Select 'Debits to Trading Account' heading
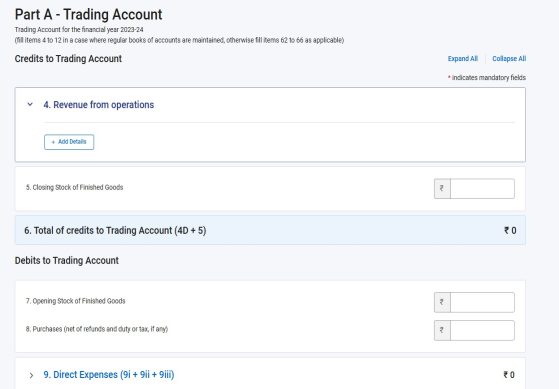 (x=67, y=261)
